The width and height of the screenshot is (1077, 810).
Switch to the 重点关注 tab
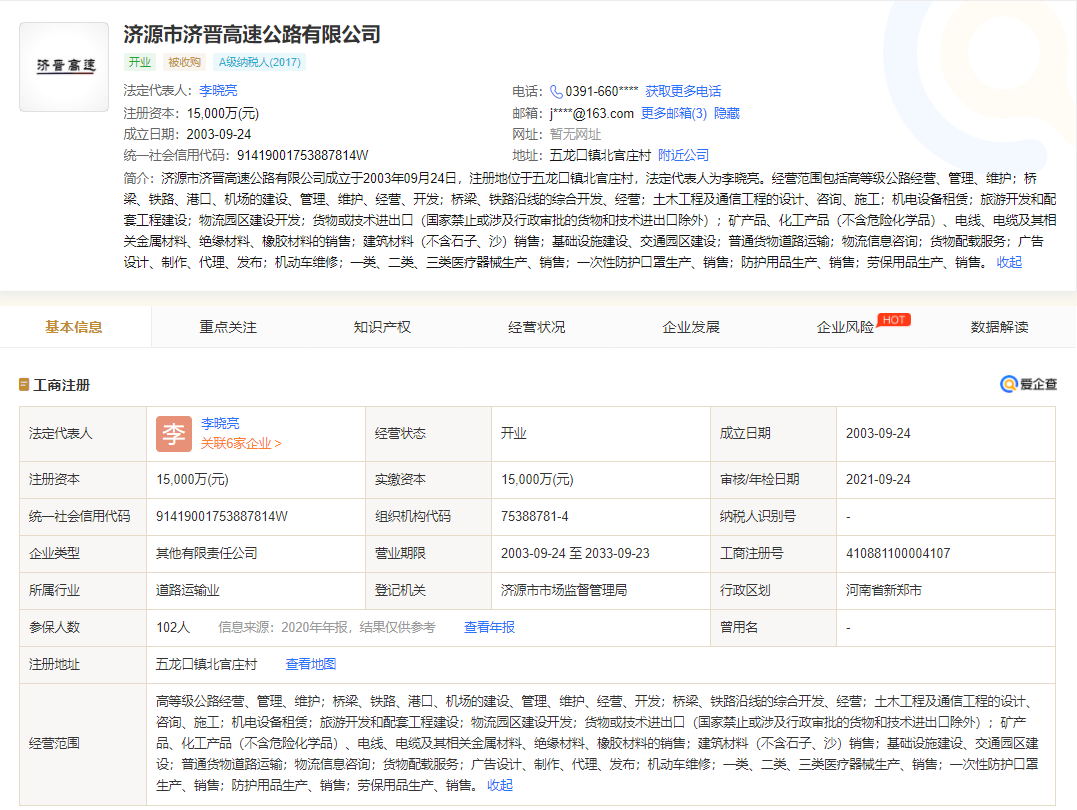coord(228,327)
